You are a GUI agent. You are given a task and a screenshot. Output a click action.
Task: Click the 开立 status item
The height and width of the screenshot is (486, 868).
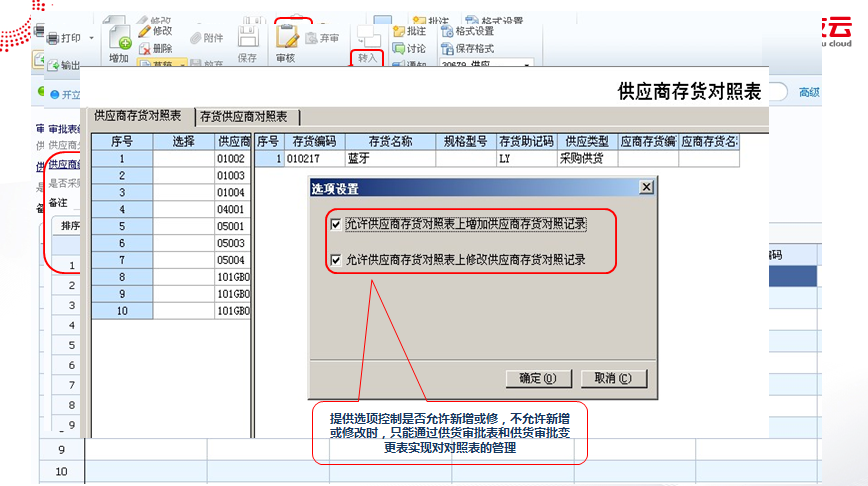(x=65, y=95)
